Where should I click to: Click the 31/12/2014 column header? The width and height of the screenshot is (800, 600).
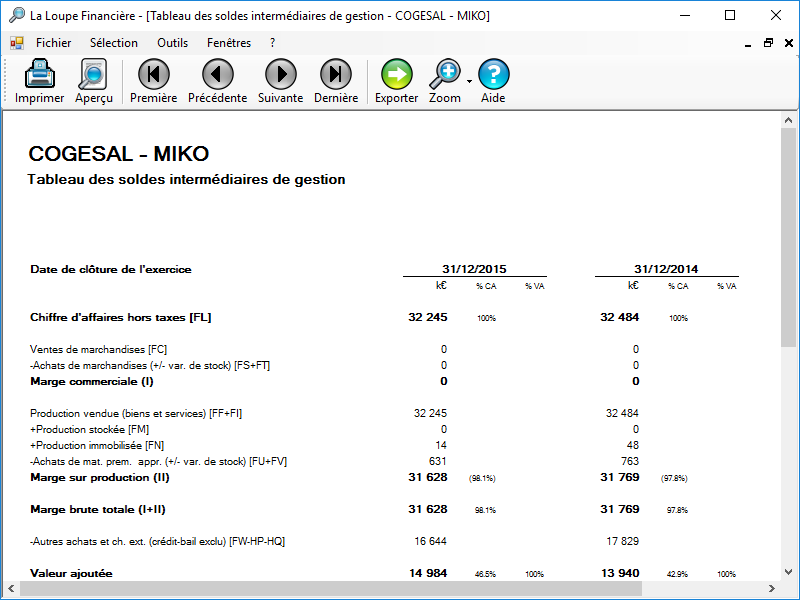(x=666, y=269)
